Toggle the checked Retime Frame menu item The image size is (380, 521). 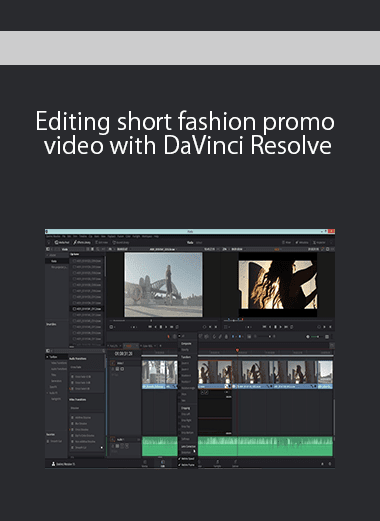tap(187, 465)
